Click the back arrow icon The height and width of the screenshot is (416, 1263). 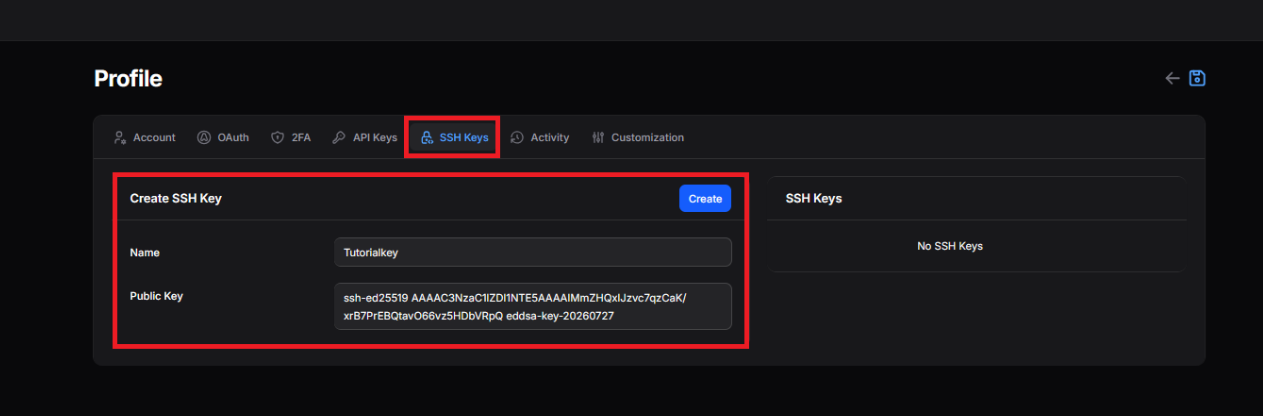click(1173, 78)
